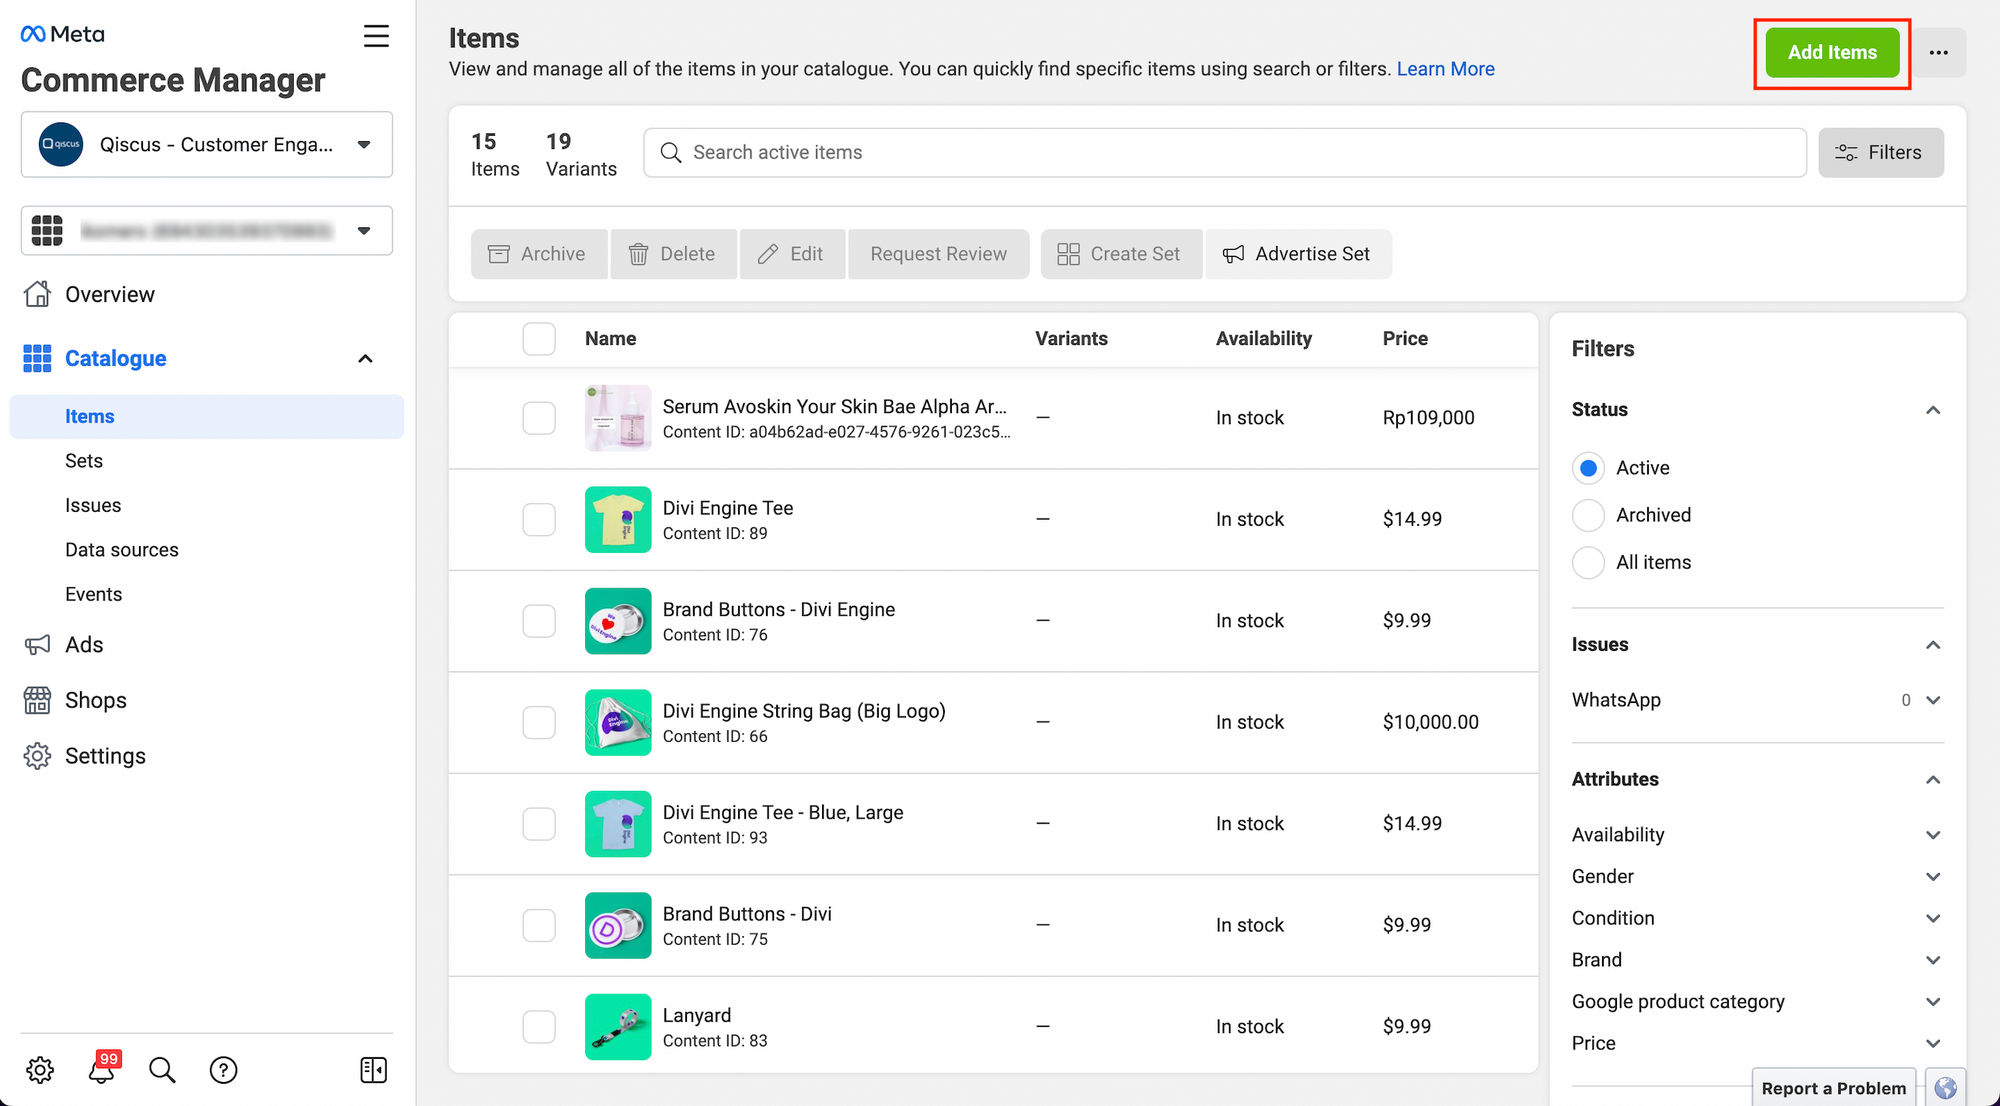This screenshot has height=1106, width=2000.
Task: Go to Data sources in sidebar
Action: pos(122,550)
